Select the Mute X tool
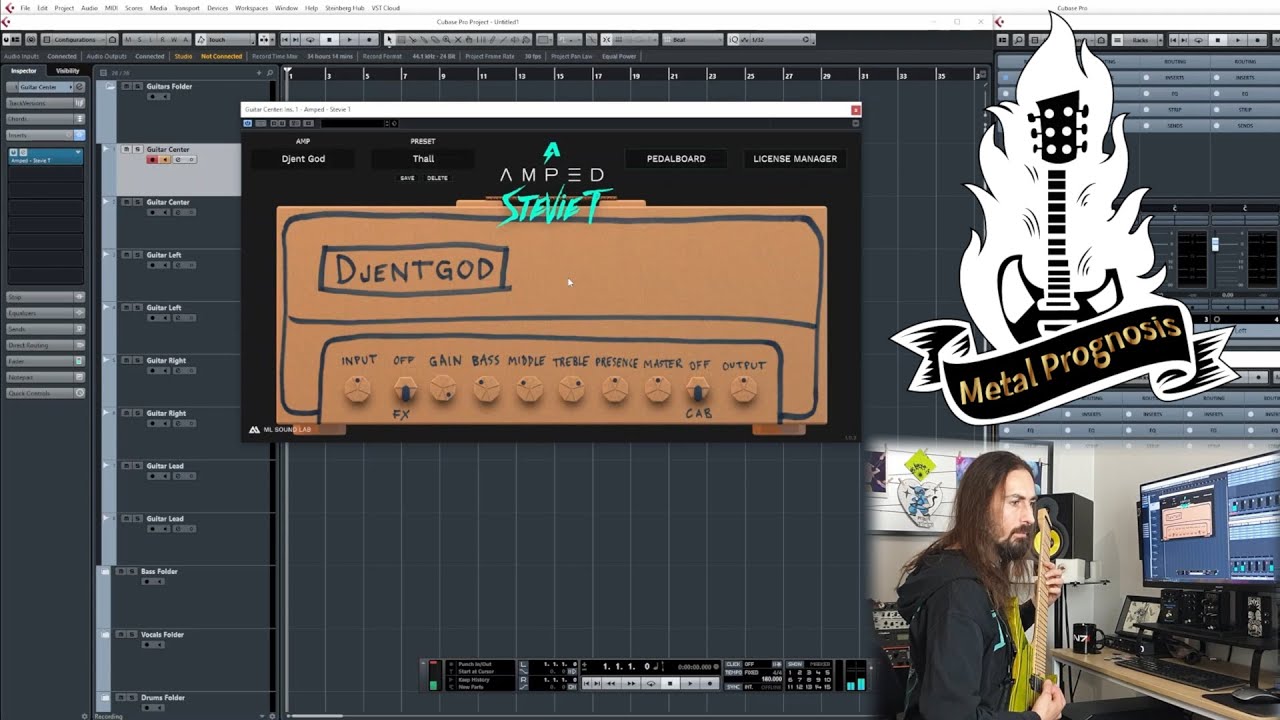The image size is (1280, 720). click(x=456, y=40)
